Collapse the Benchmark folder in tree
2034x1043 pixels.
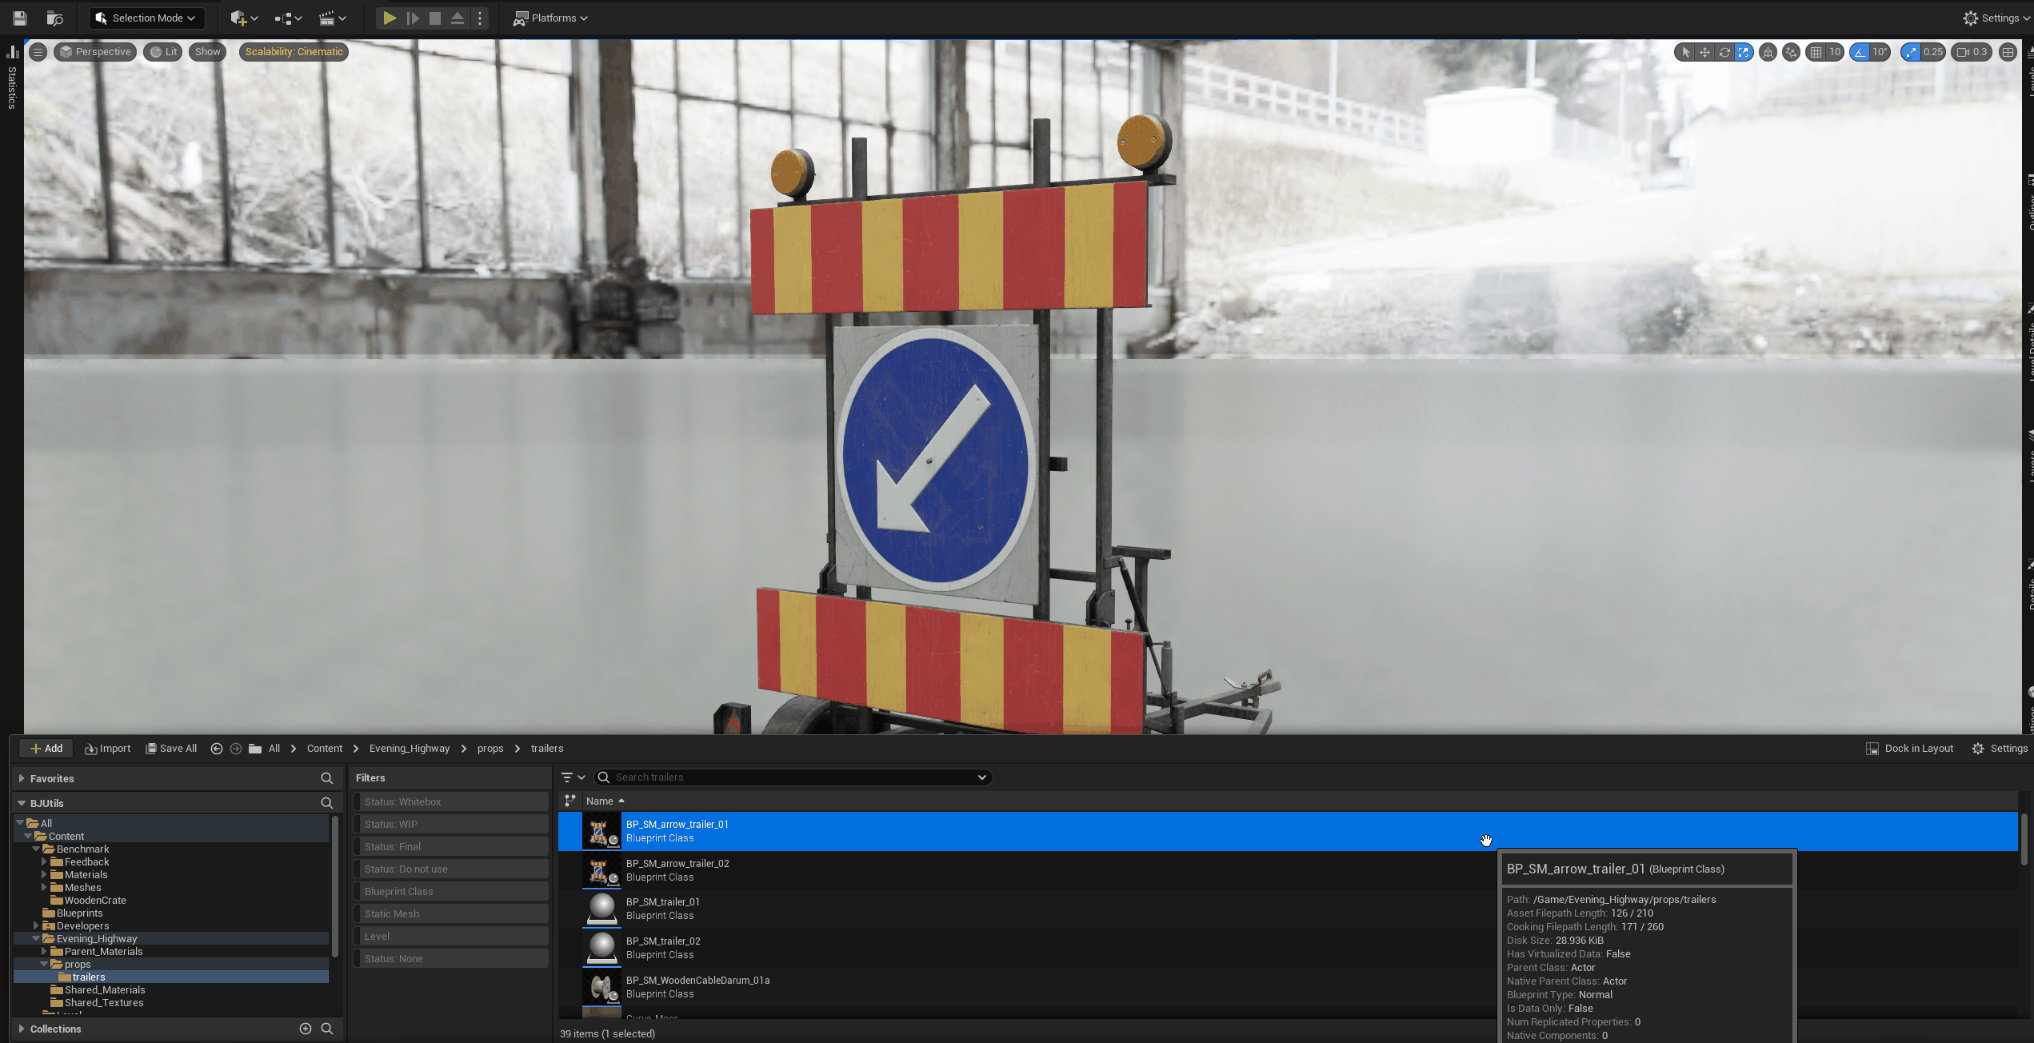(36, 849)
